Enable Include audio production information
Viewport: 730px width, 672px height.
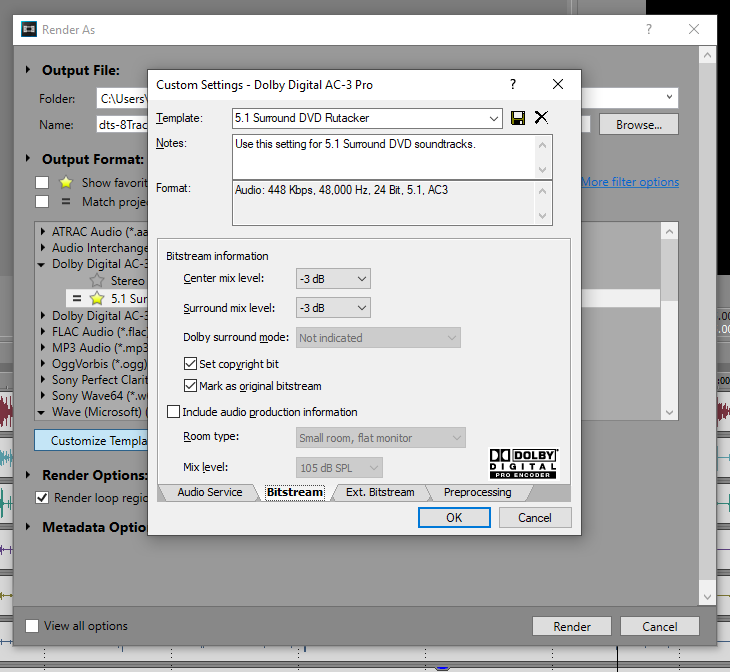[173, 412]
